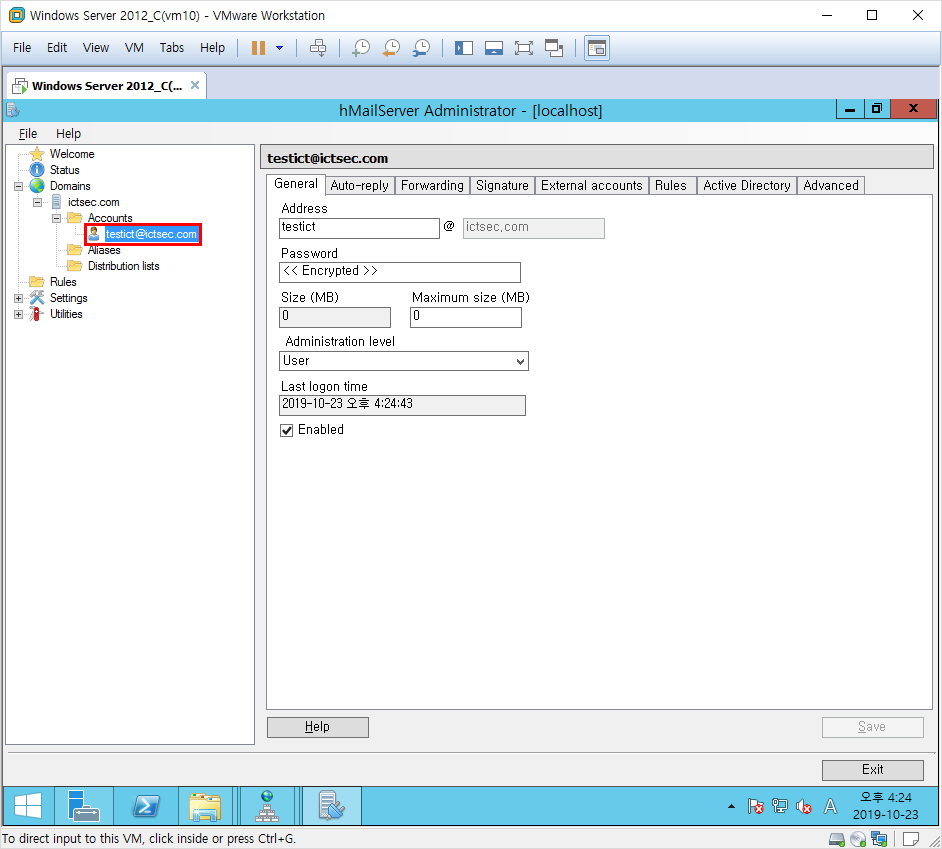The height and width of the screenshot is (849, 942).
Task: Take a snapshot of the VM
Action: [x=360, y=48]
